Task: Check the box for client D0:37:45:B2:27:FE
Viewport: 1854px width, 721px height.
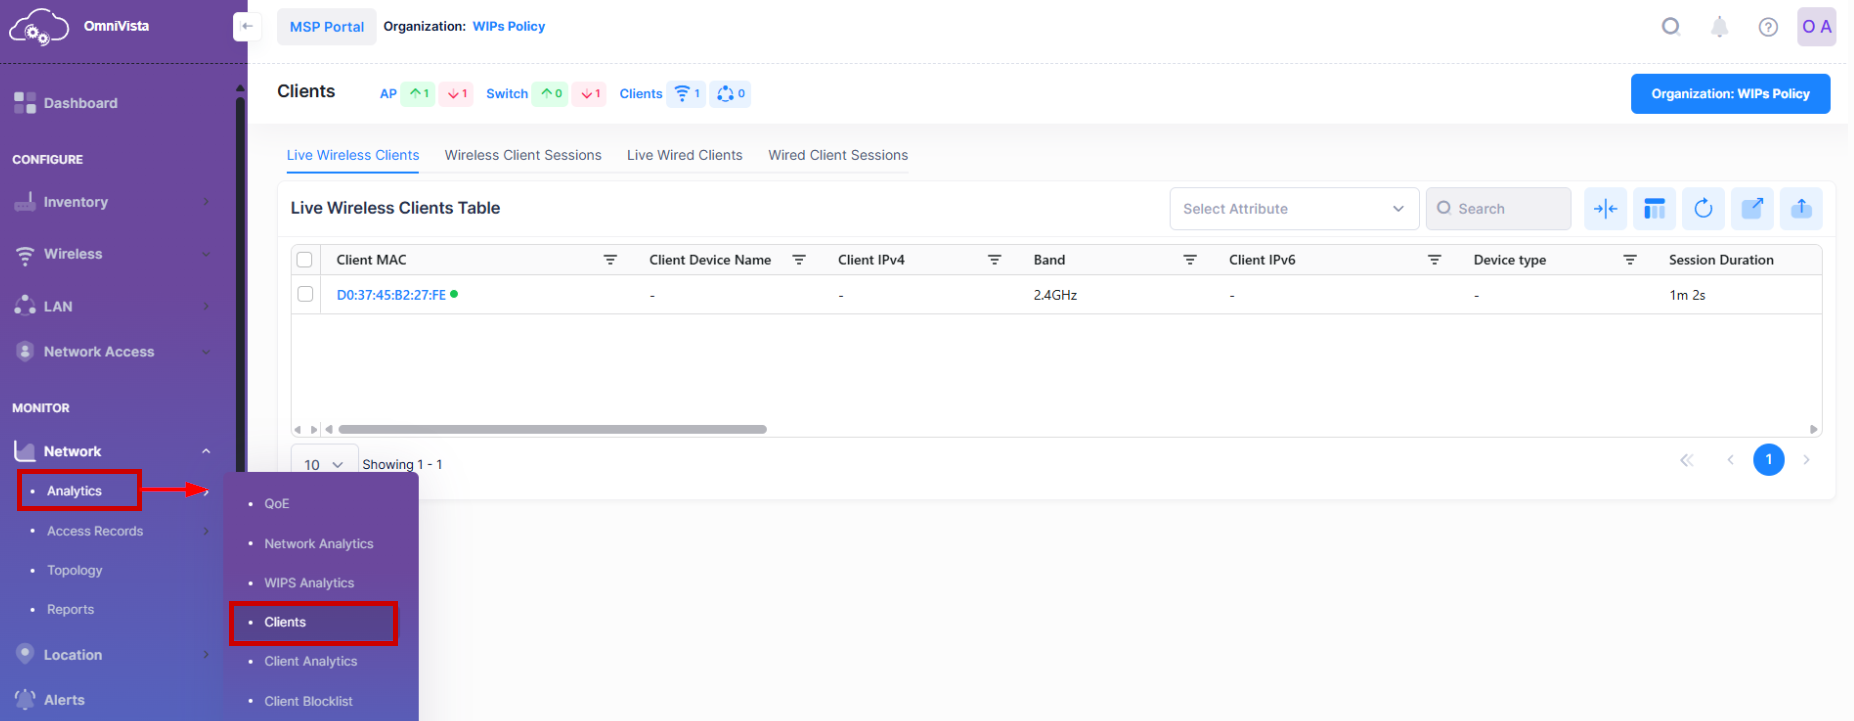Action: coord(305,295)
